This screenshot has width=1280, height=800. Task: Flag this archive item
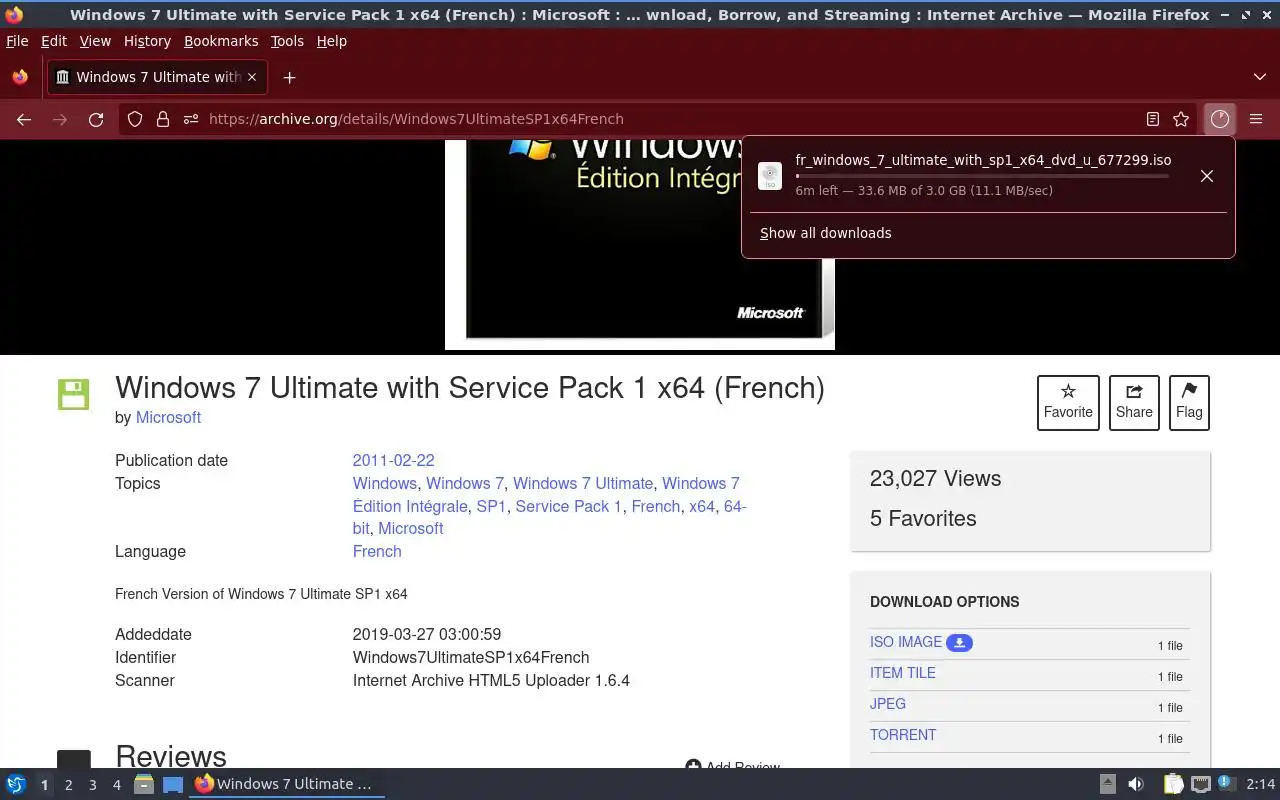(1189, 402)
